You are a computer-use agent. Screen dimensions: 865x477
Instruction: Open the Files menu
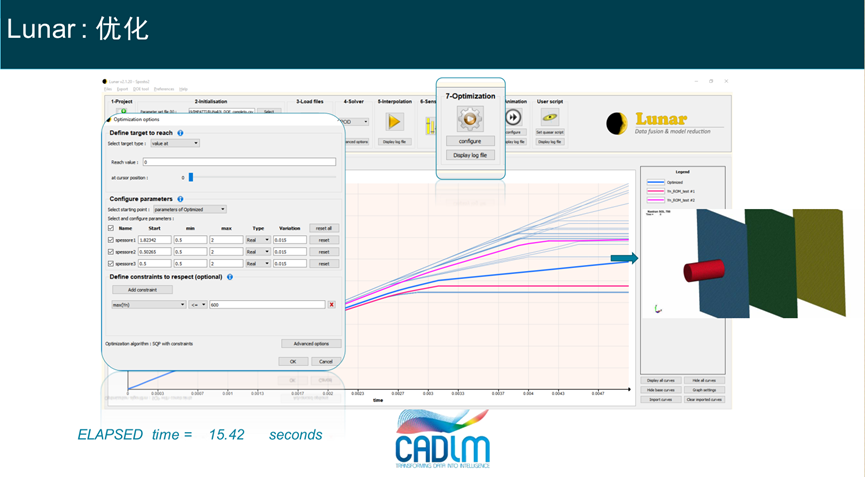[108, 89]
